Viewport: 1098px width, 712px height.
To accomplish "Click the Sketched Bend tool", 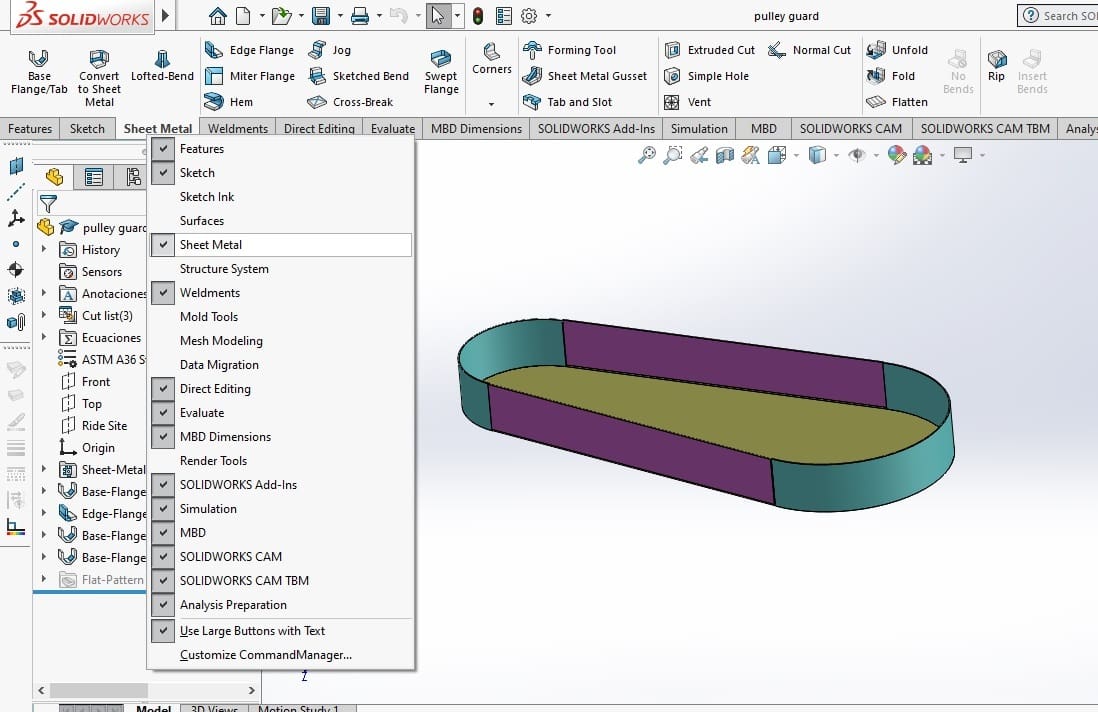I will pos(358,76).
